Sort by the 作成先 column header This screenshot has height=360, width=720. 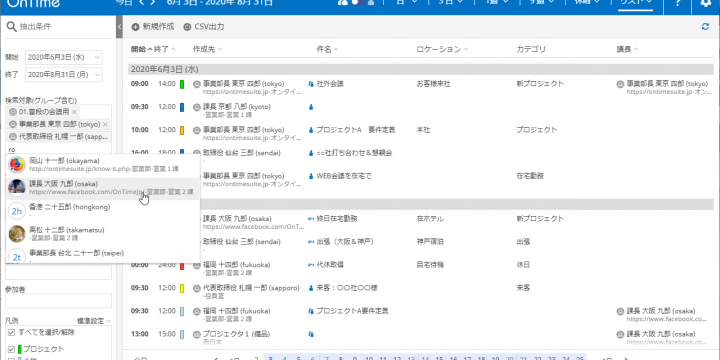click(208, 49)
